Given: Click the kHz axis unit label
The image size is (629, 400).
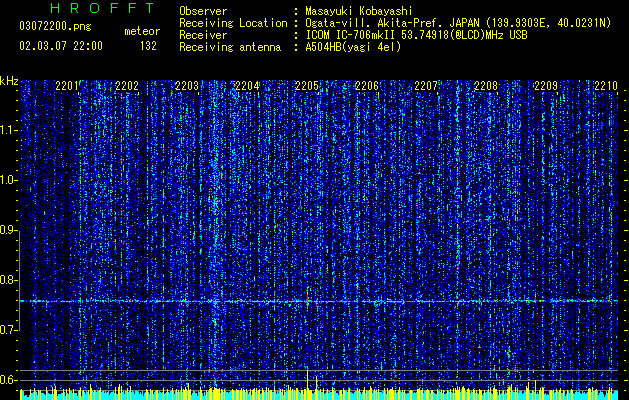Looking at the screenshot, I should (x=9, y=81).
